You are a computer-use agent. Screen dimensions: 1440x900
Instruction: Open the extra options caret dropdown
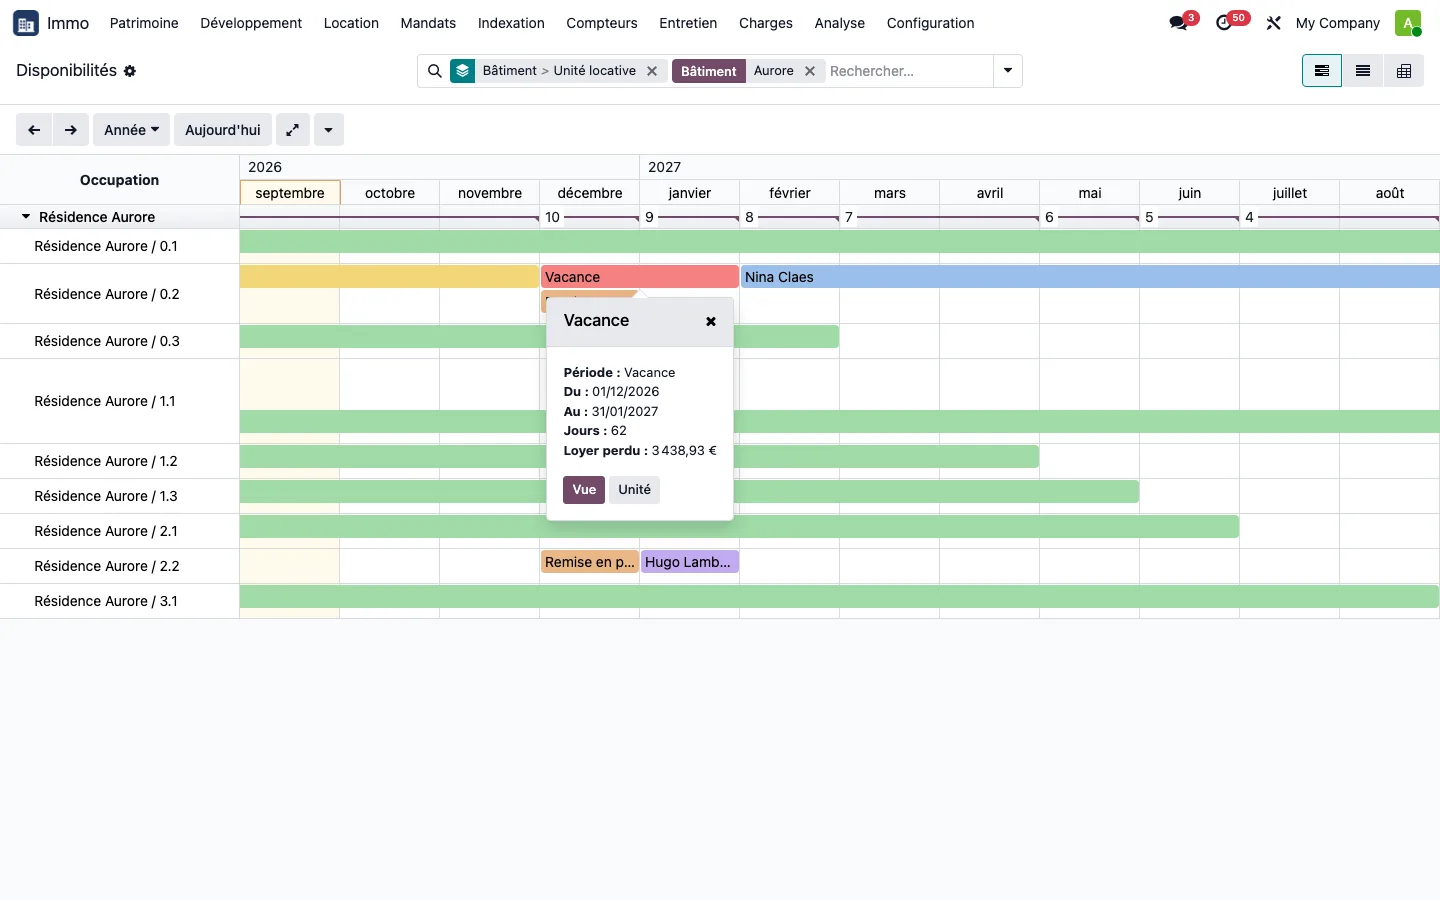click(329, 130)
